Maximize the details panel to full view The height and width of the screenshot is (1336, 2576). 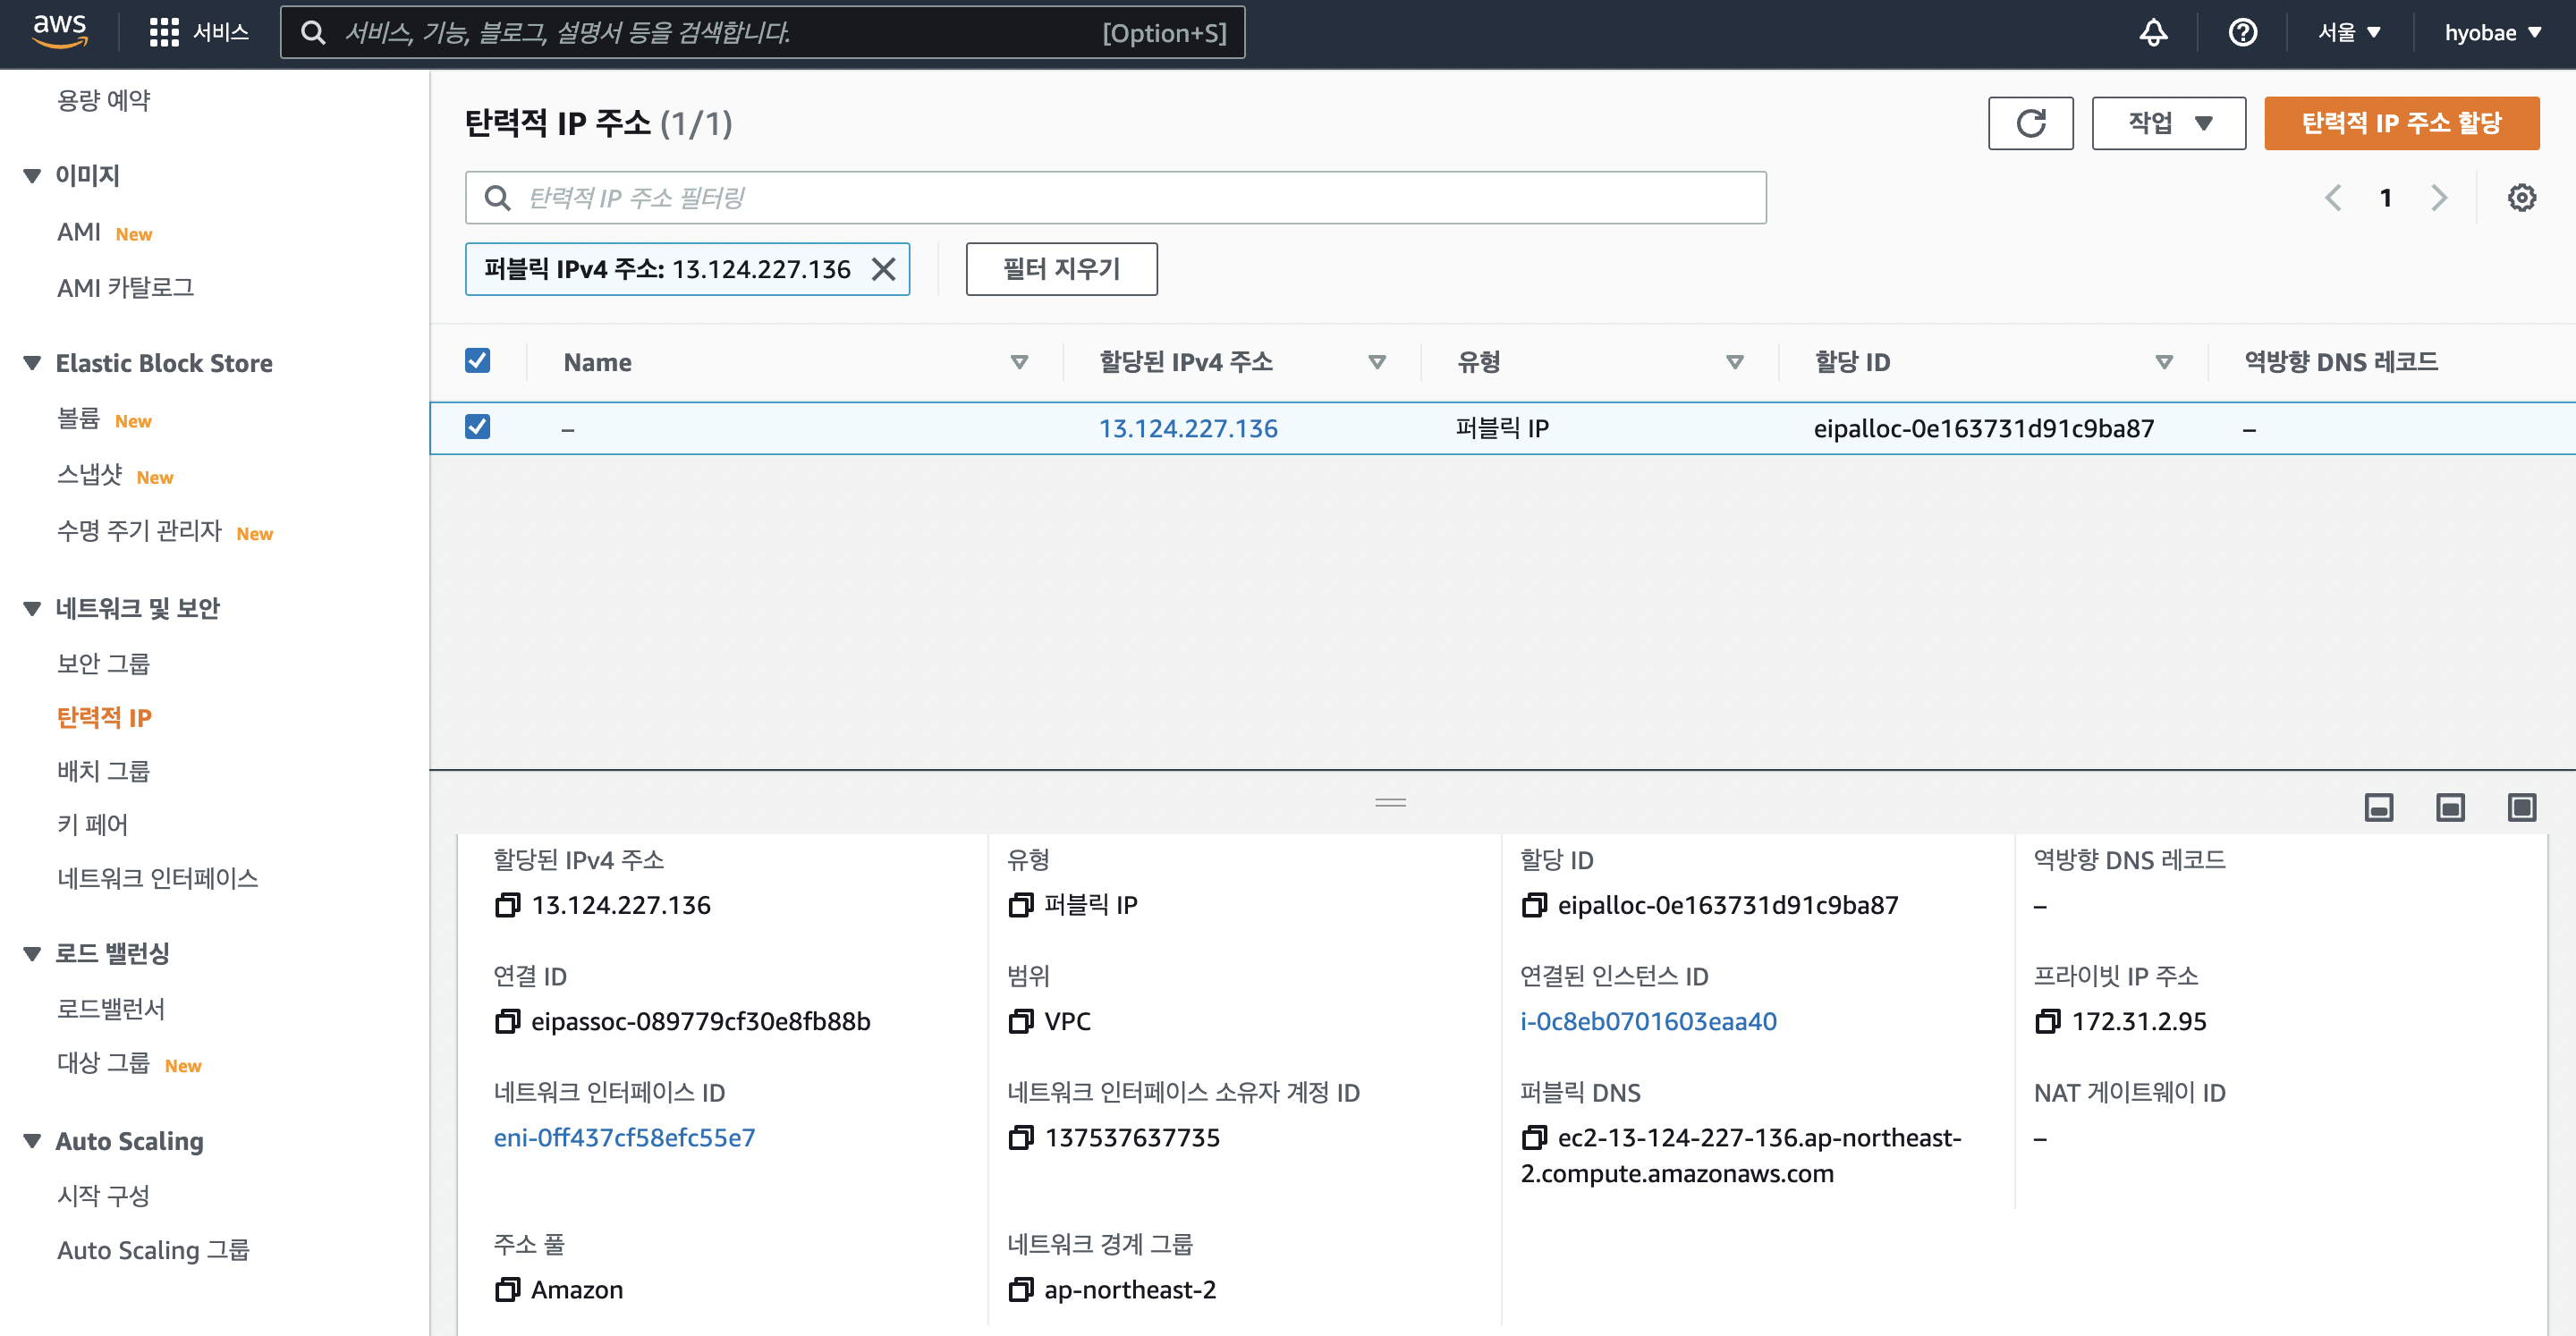(x=2521, y=807)
